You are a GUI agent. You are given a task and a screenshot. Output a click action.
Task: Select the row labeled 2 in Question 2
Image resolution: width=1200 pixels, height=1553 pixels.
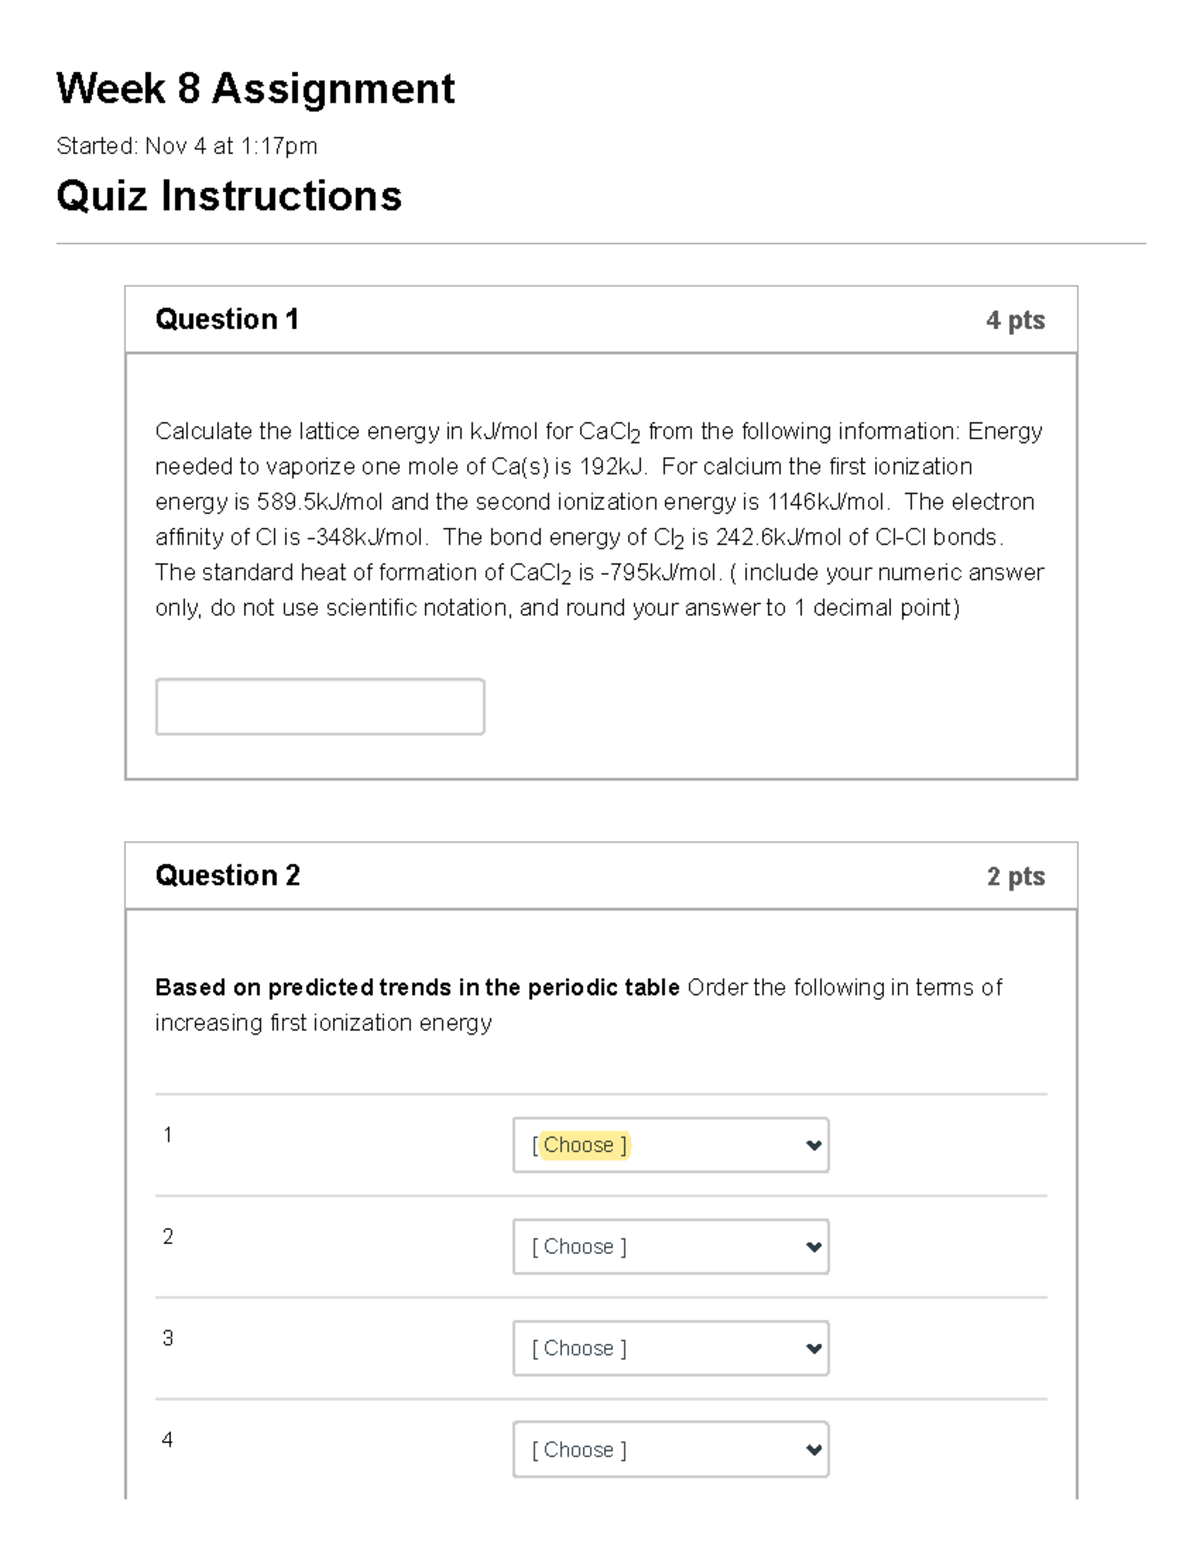coord(167,1236)
